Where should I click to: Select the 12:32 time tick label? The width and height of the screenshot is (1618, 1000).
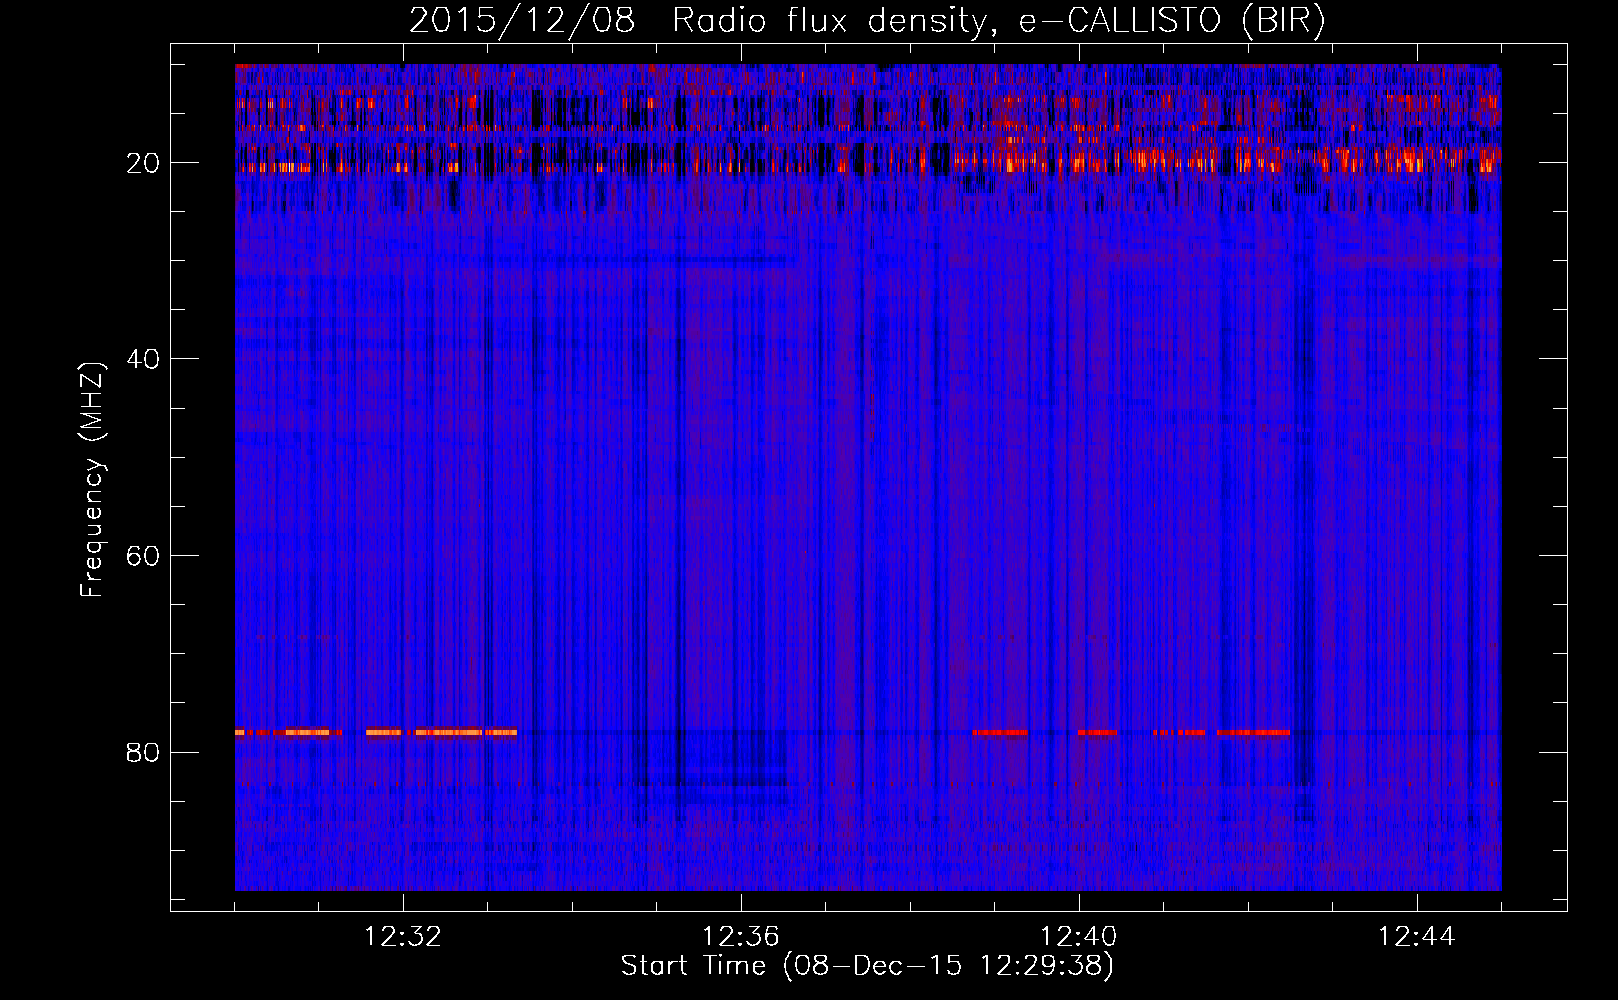403,937
